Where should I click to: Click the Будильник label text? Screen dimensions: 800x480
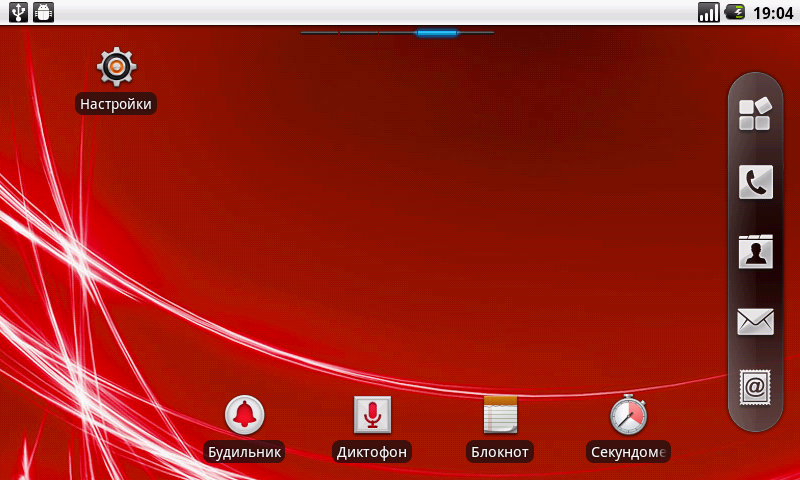244,451
